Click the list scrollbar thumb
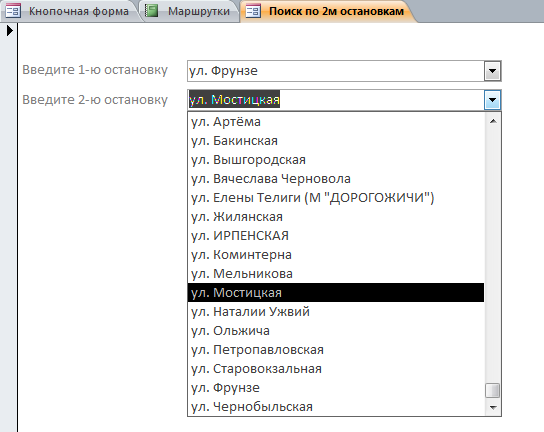 (x=493, y=390)
